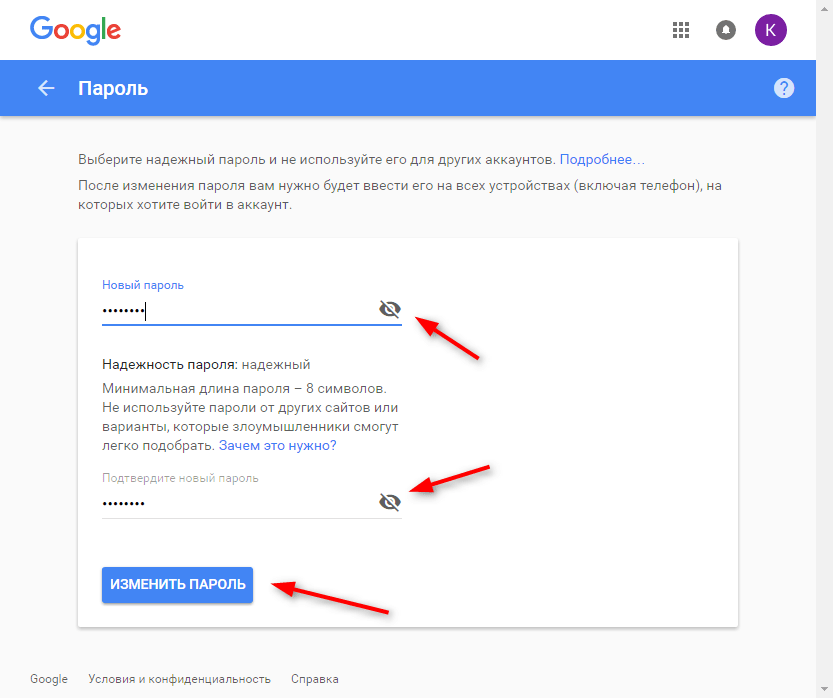This screenshot has width=833, height=698.
Task: Show the new password characters
Action: pos(389,309)
